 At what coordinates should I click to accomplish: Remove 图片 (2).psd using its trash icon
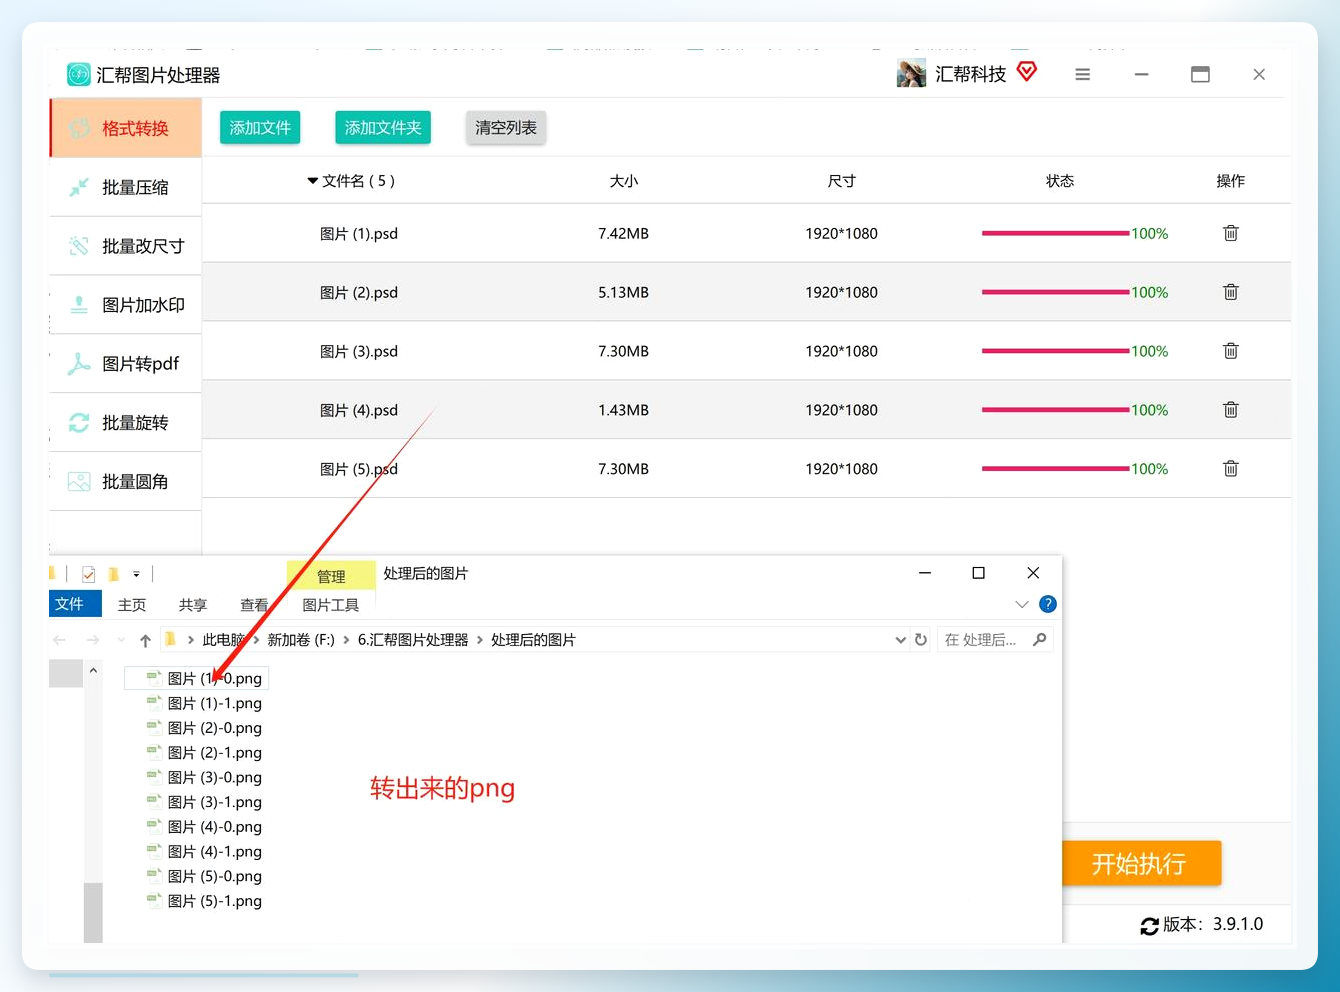click(1230, 292)
